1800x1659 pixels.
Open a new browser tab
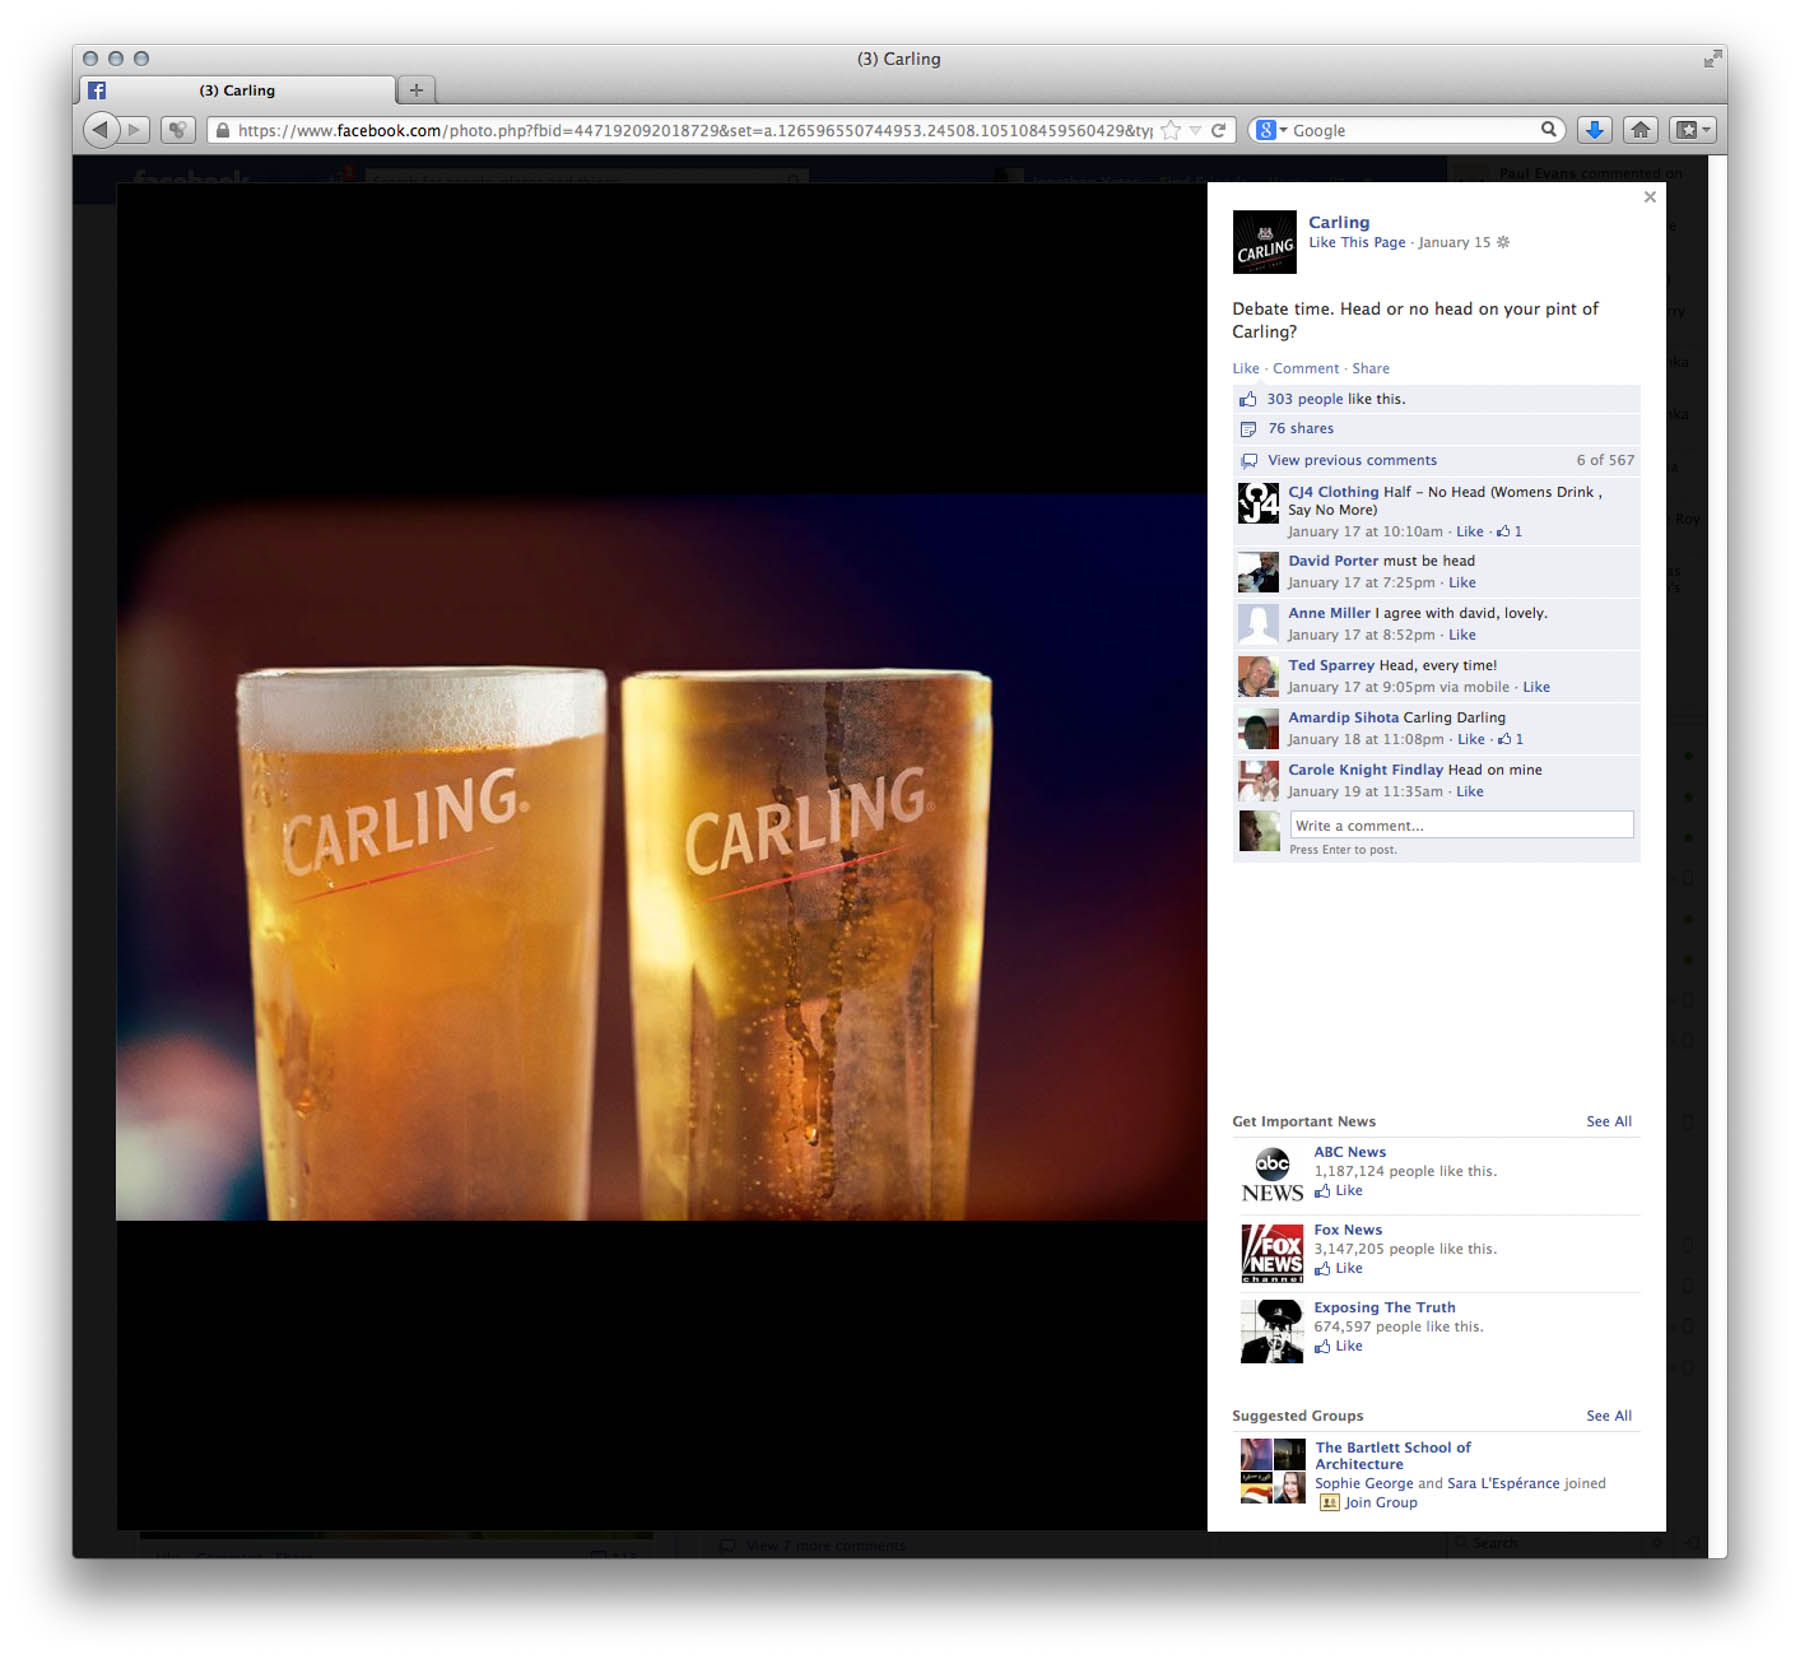[416, 90]
